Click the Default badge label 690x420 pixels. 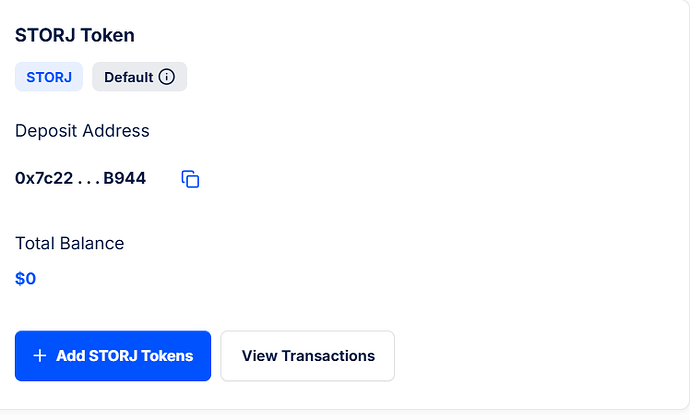click(x=128, y=77)
